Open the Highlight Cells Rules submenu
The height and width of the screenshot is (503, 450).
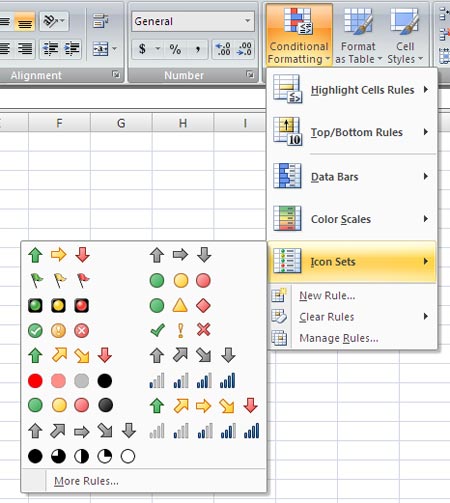[352, 90]
